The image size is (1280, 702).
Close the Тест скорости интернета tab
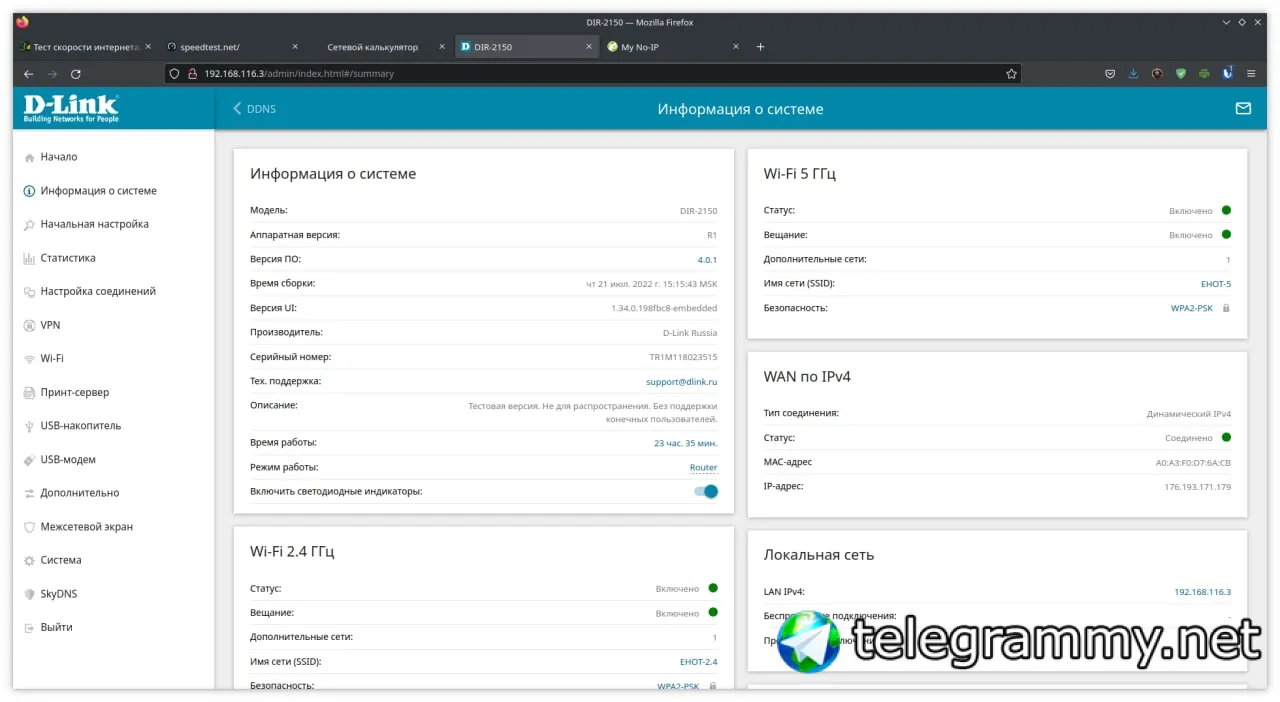(x=148, y=47)
